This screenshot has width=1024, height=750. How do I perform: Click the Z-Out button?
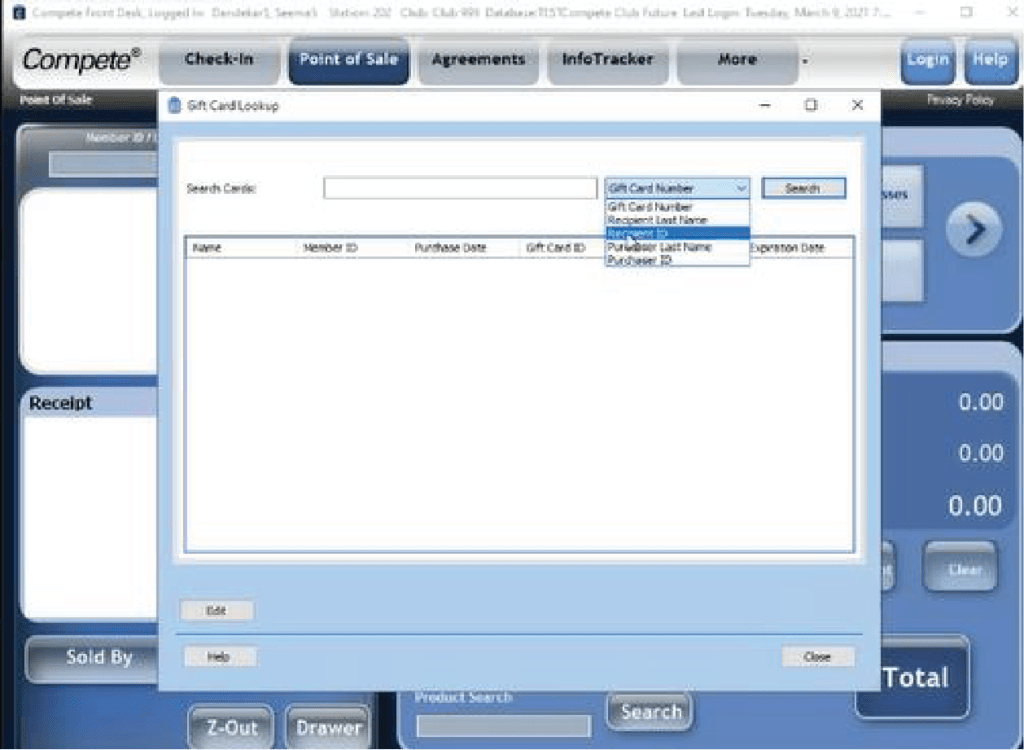(x=231, y=727)
